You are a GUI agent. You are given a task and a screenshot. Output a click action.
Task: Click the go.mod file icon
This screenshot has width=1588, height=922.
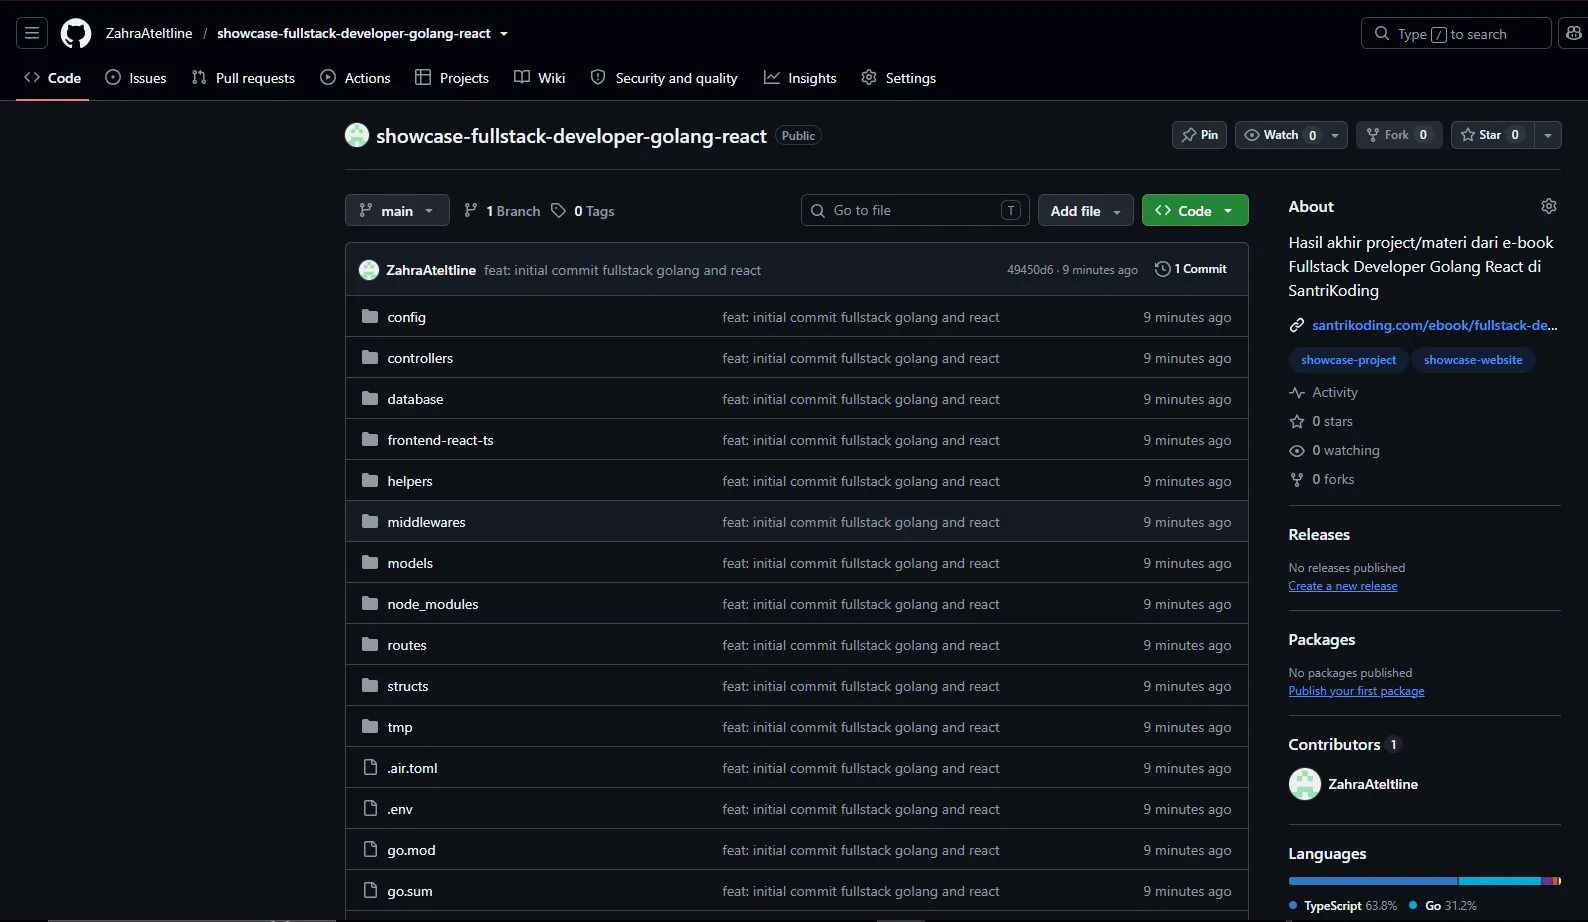370,849
